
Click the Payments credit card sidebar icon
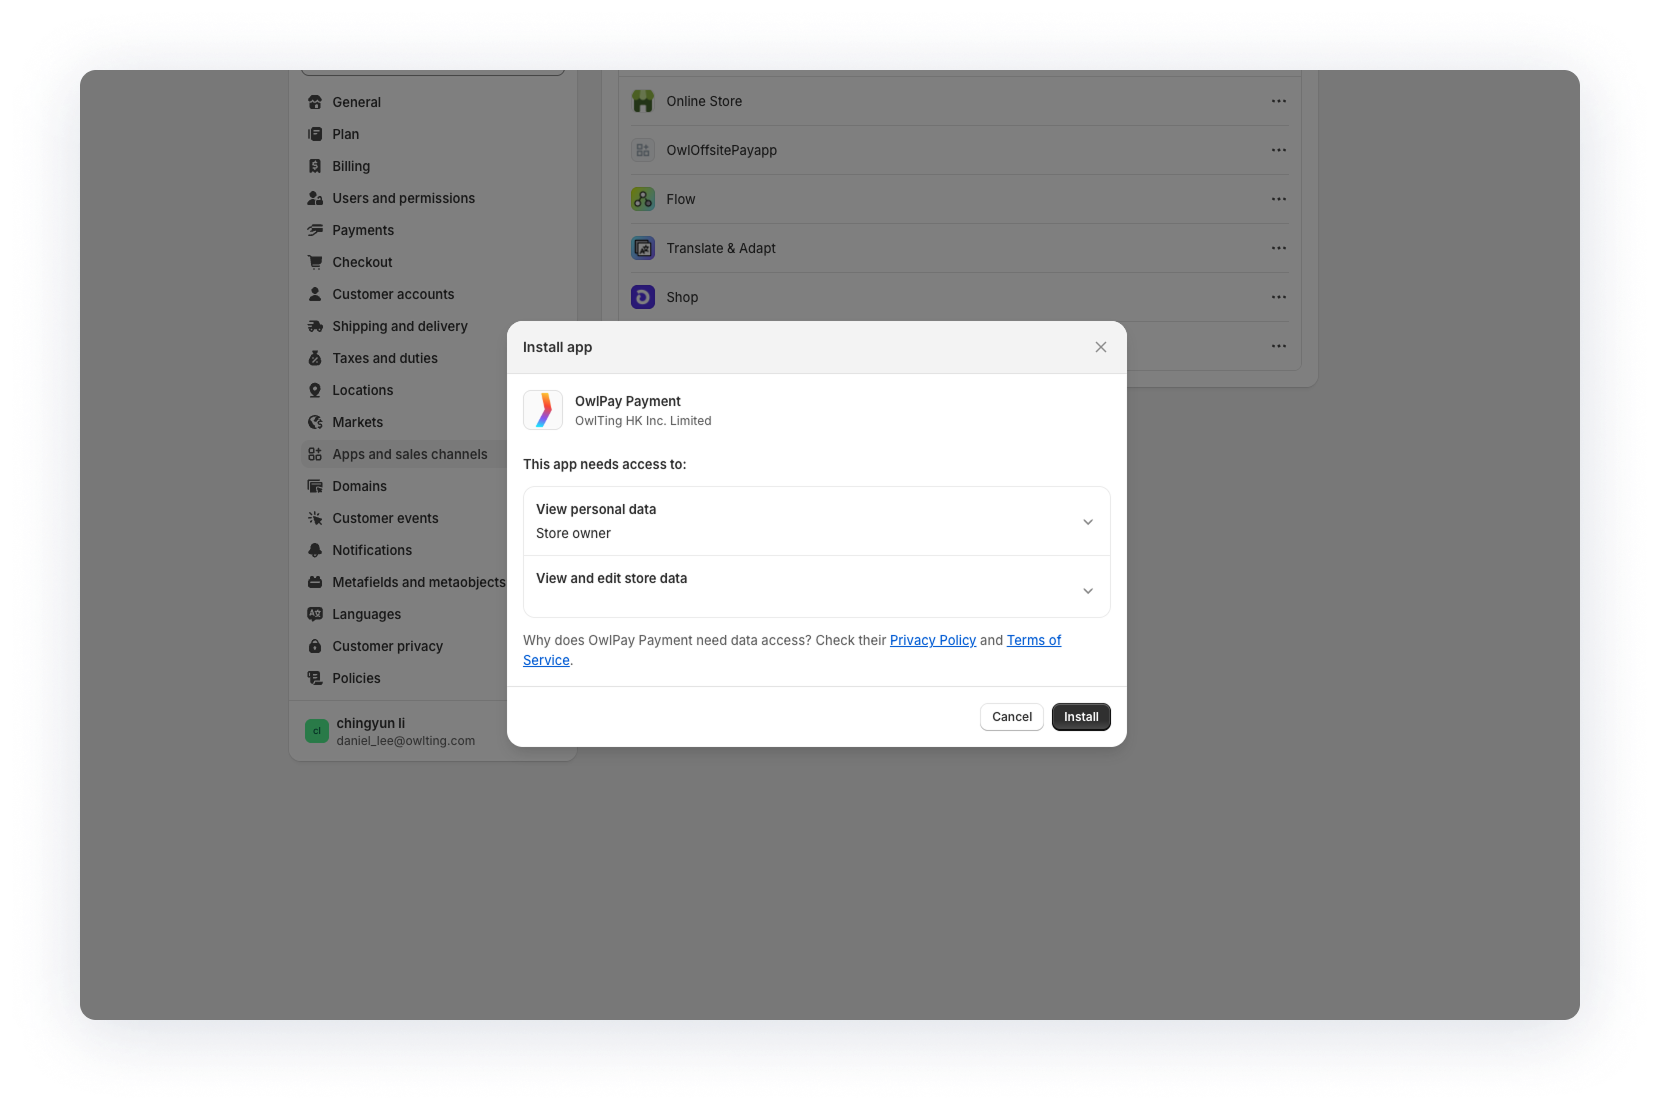(315, 230)
